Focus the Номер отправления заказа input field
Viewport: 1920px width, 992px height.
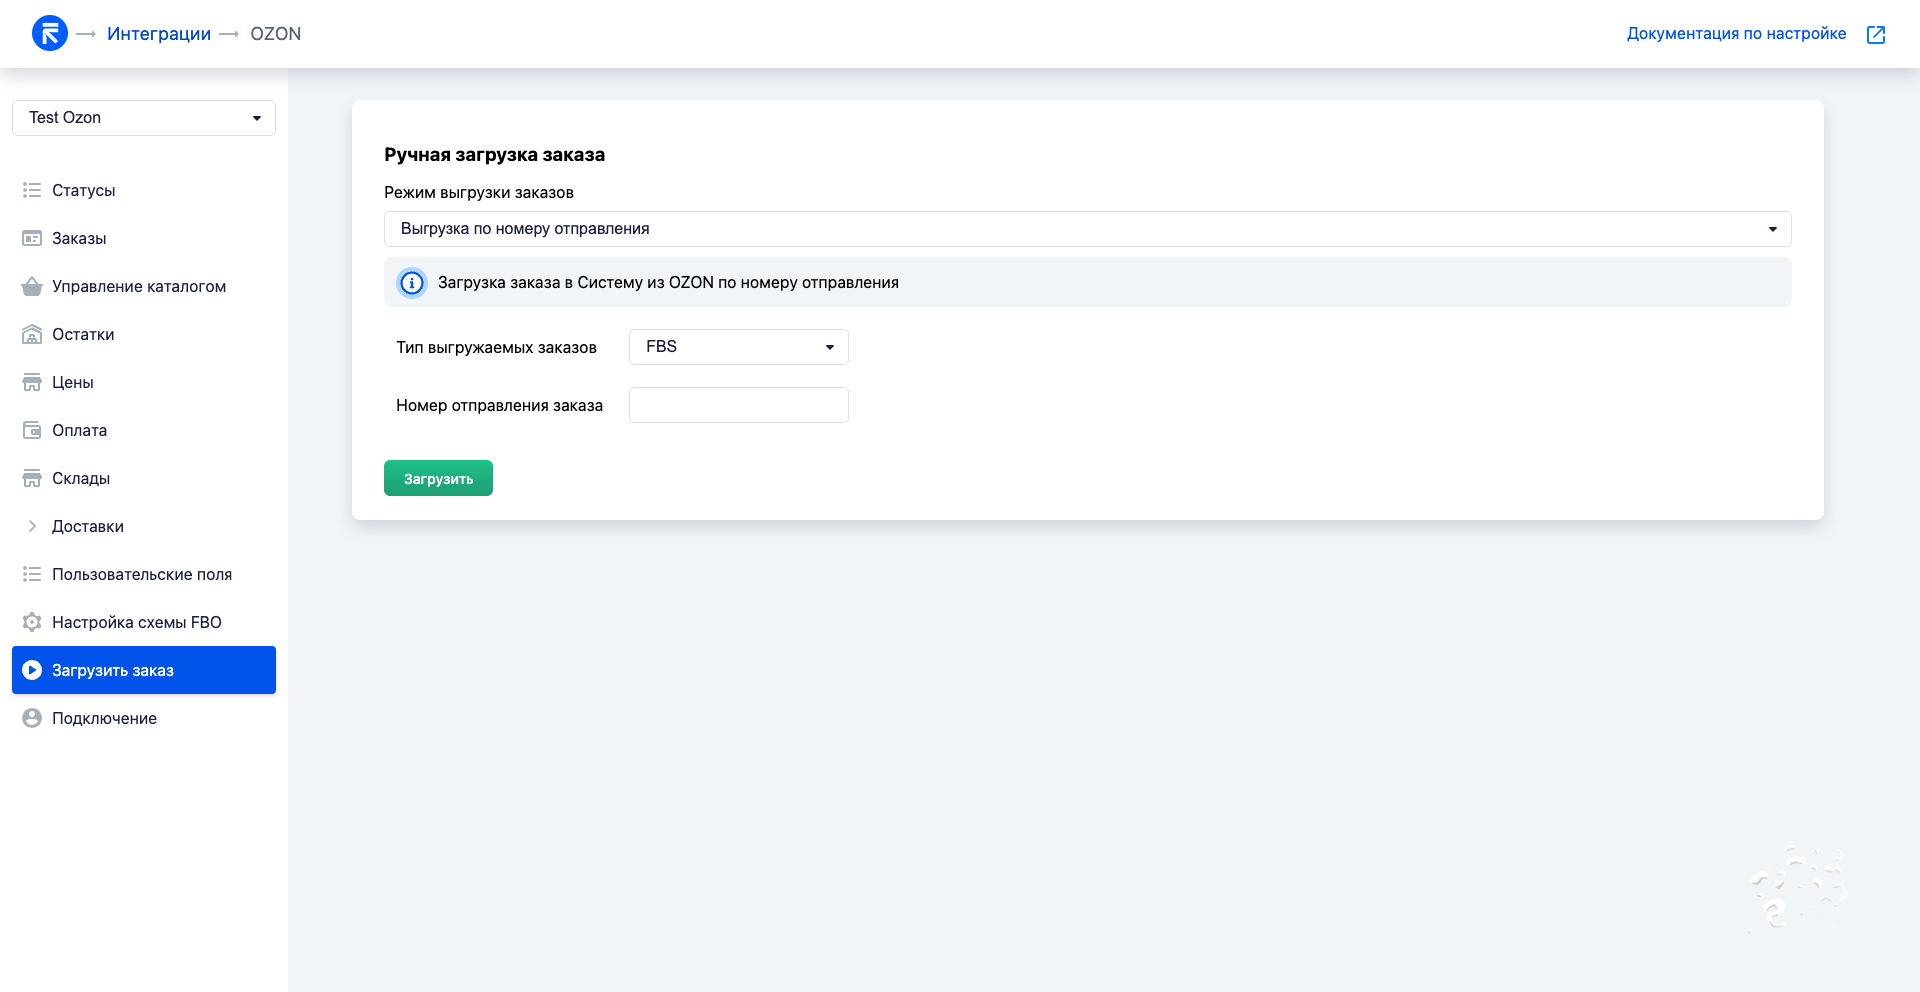click(738, 405)
